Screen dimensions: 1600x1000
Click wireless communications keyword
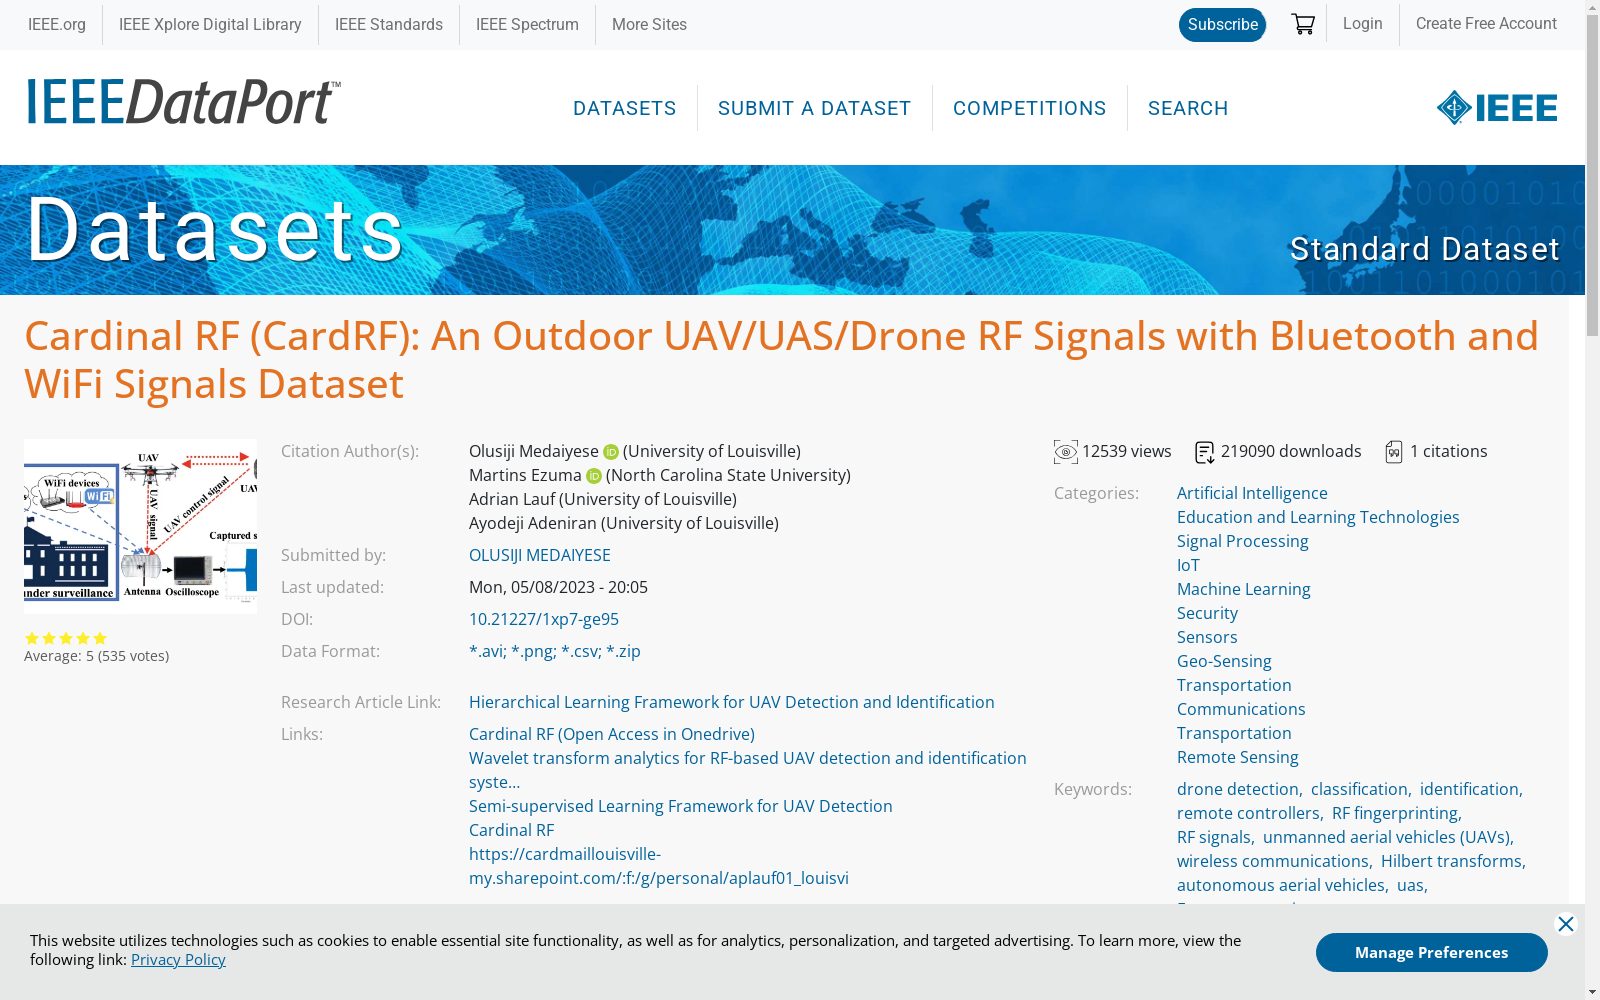(x=1273, y=861)
